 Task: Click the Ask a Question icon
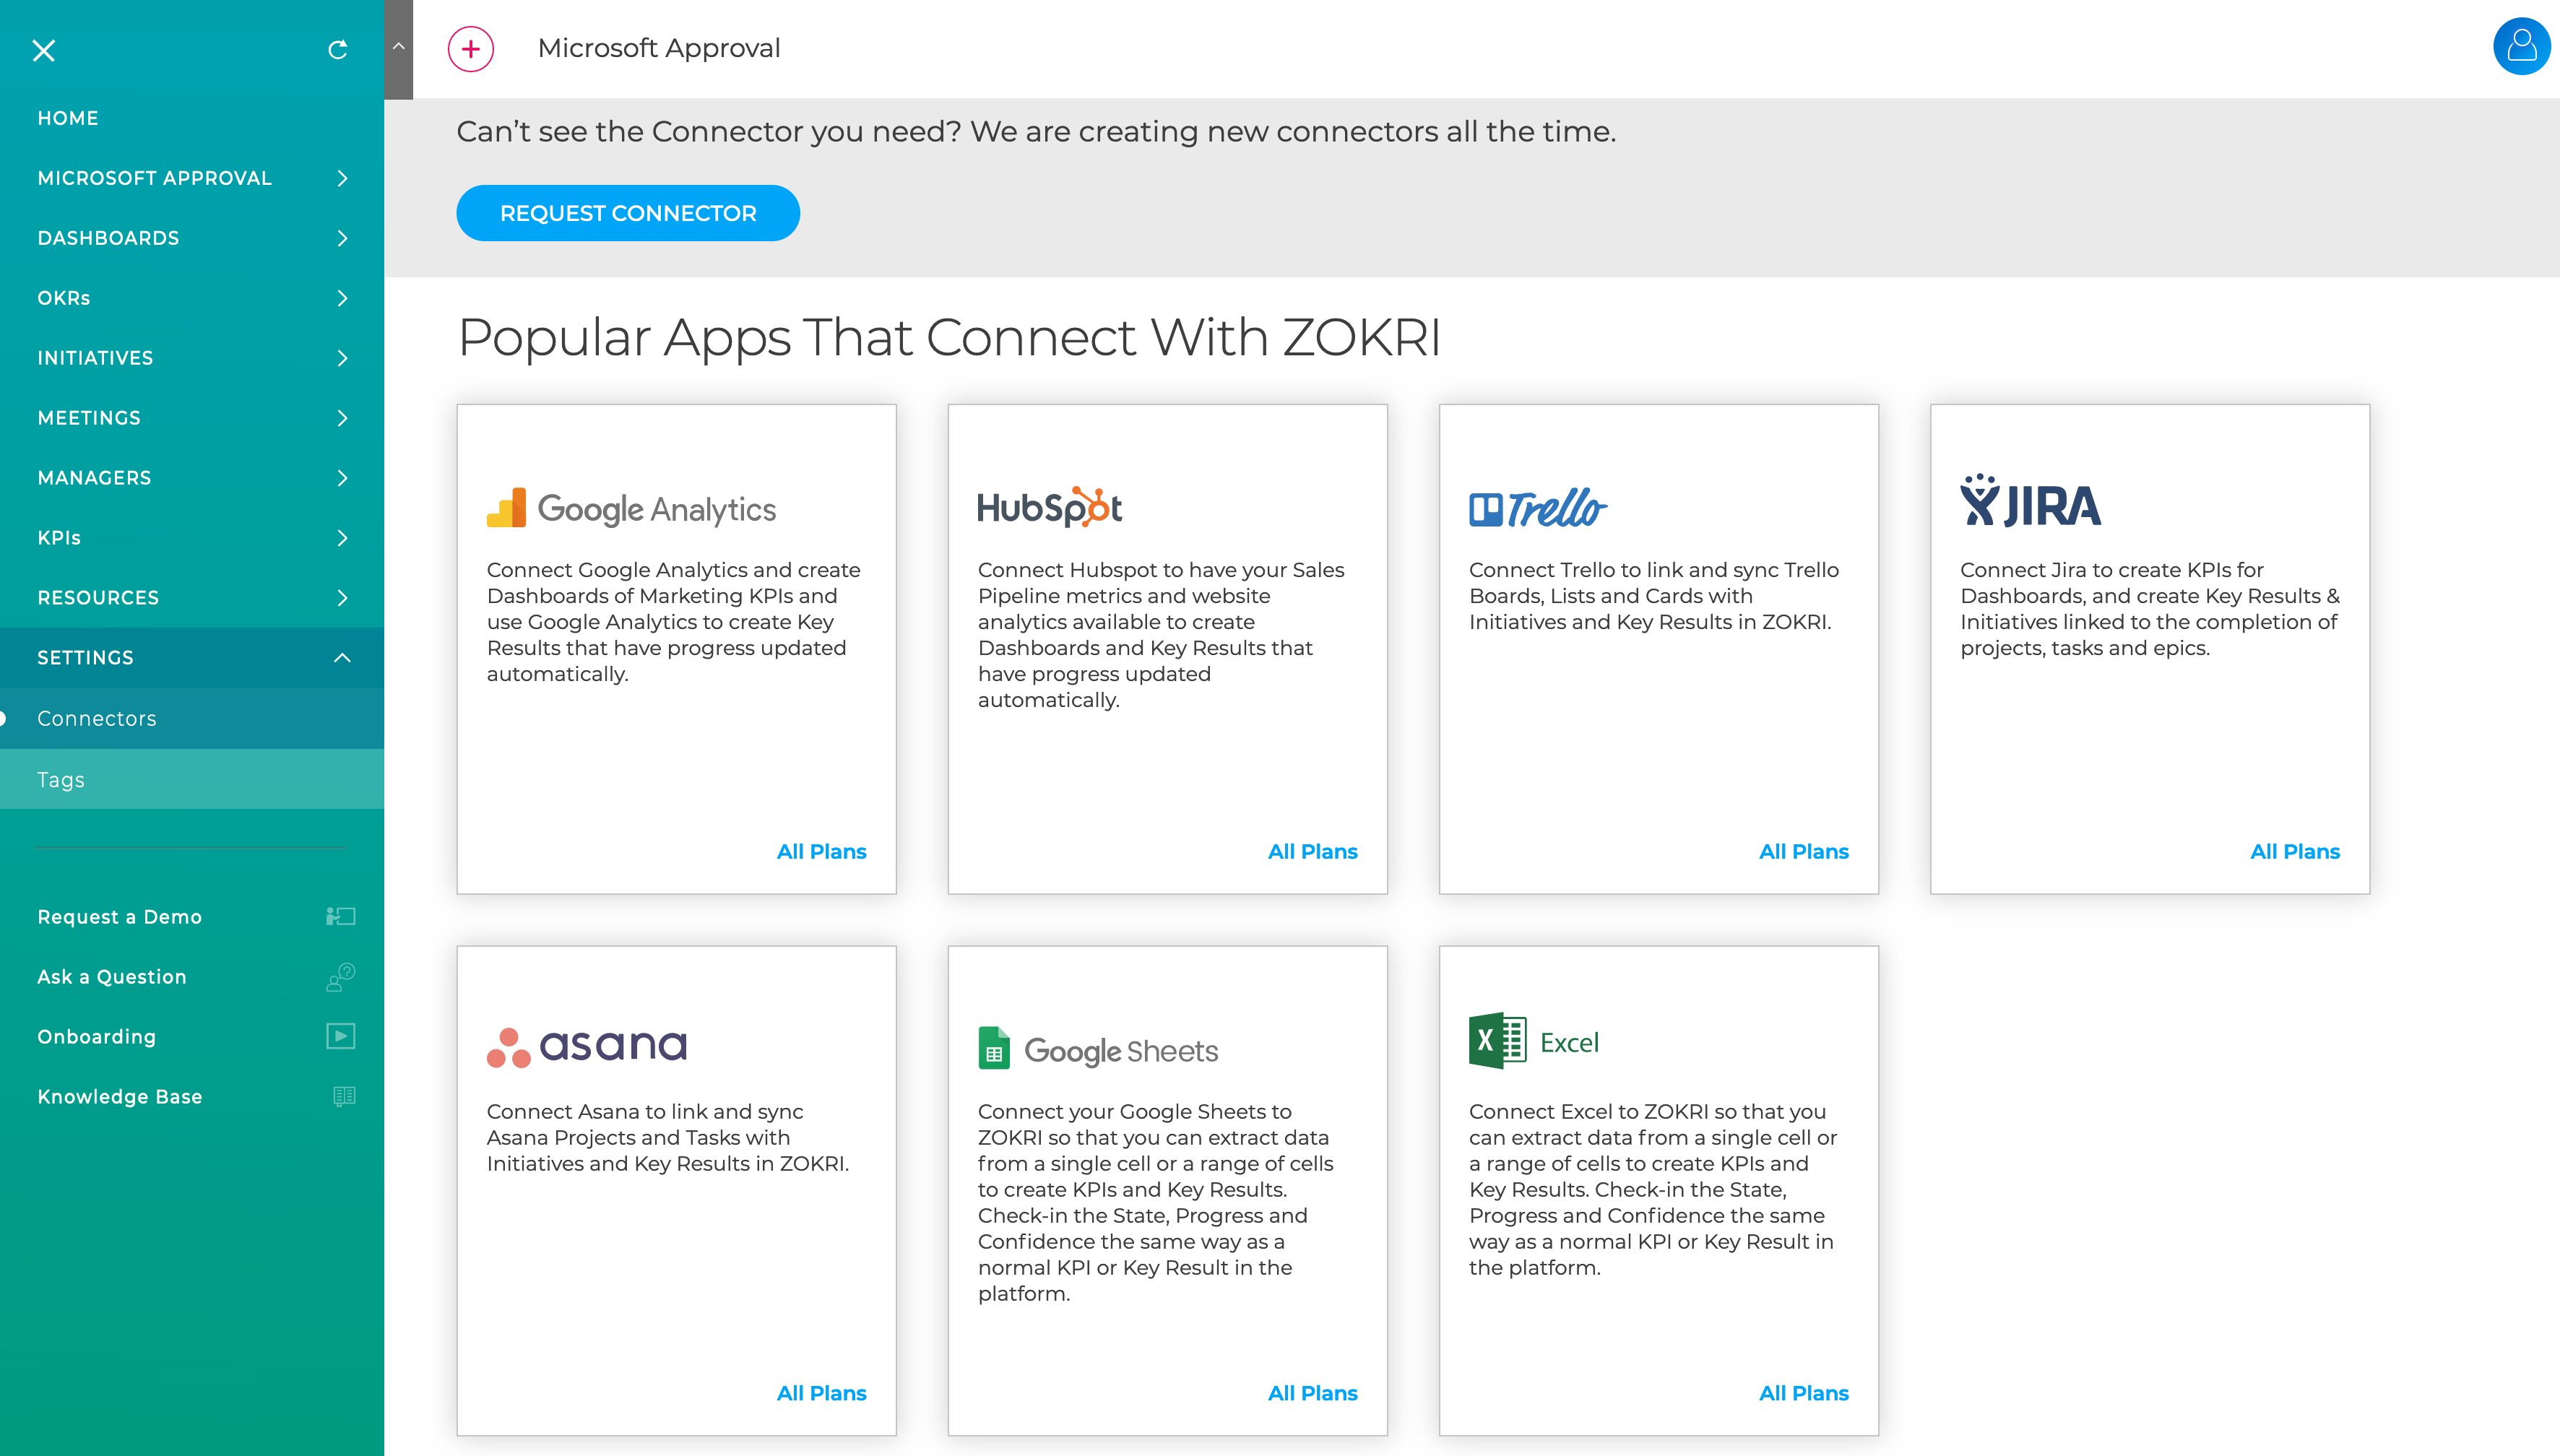(341, 976)
